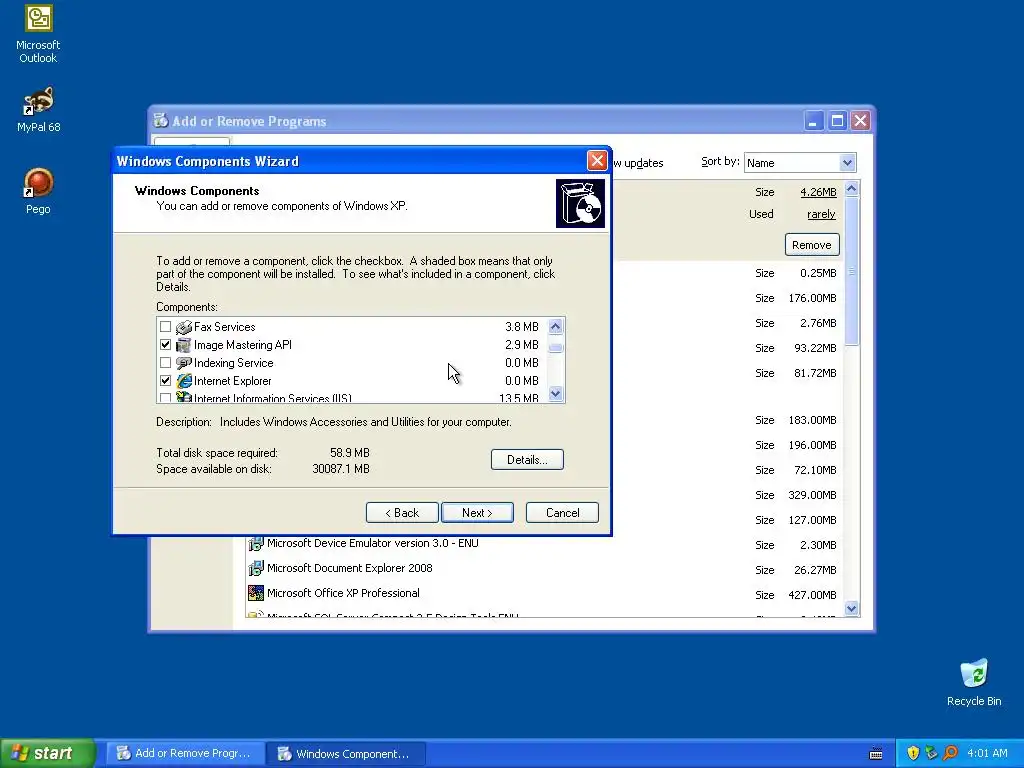Select the Recycle Bin icon
The width and height of the screenshot is (1024, 768).
coord(974,683)
